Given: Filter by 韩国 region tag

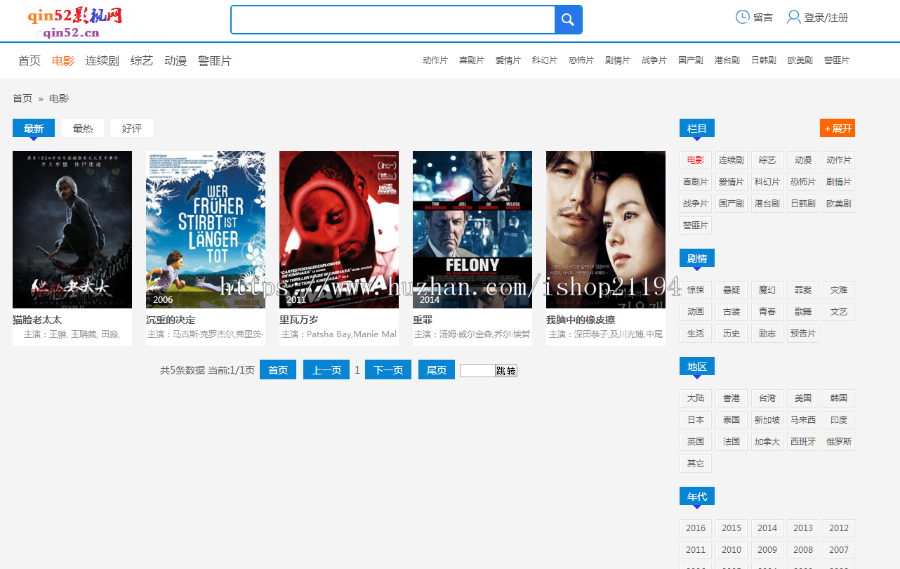Looking at the screenshot, I should click(x=838, y=398).
